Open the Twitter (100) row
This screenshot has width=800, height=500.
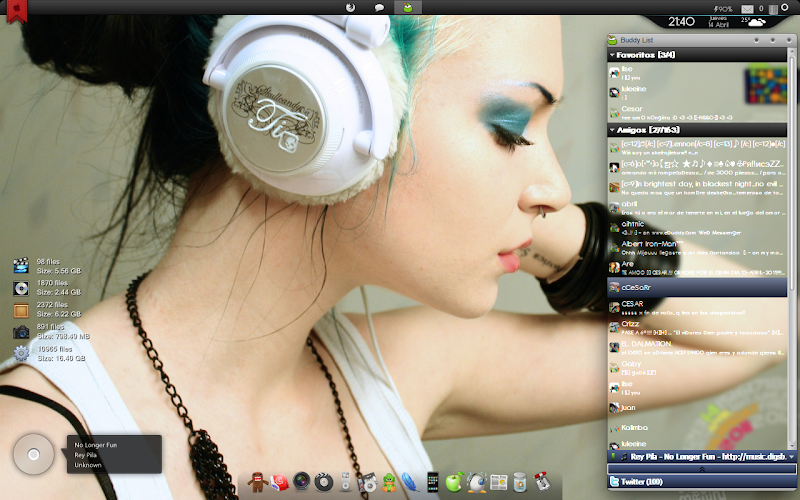tap(702, 482)
